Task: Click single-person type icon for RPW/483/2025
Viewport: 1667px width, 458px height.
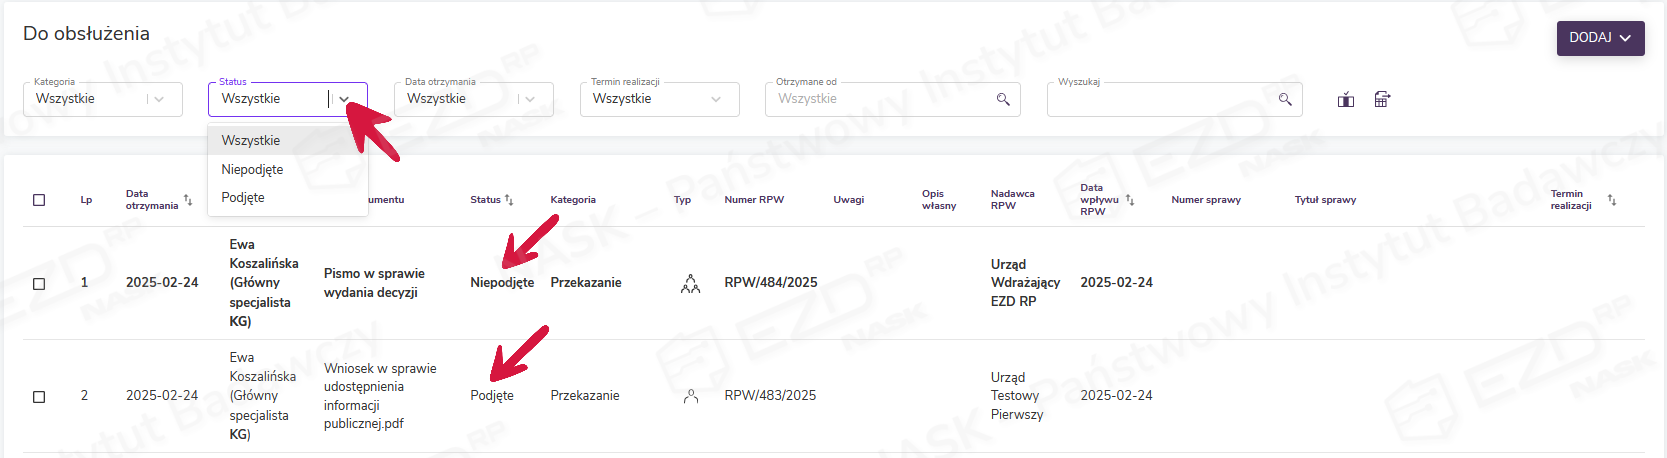Action: [690, 396]
